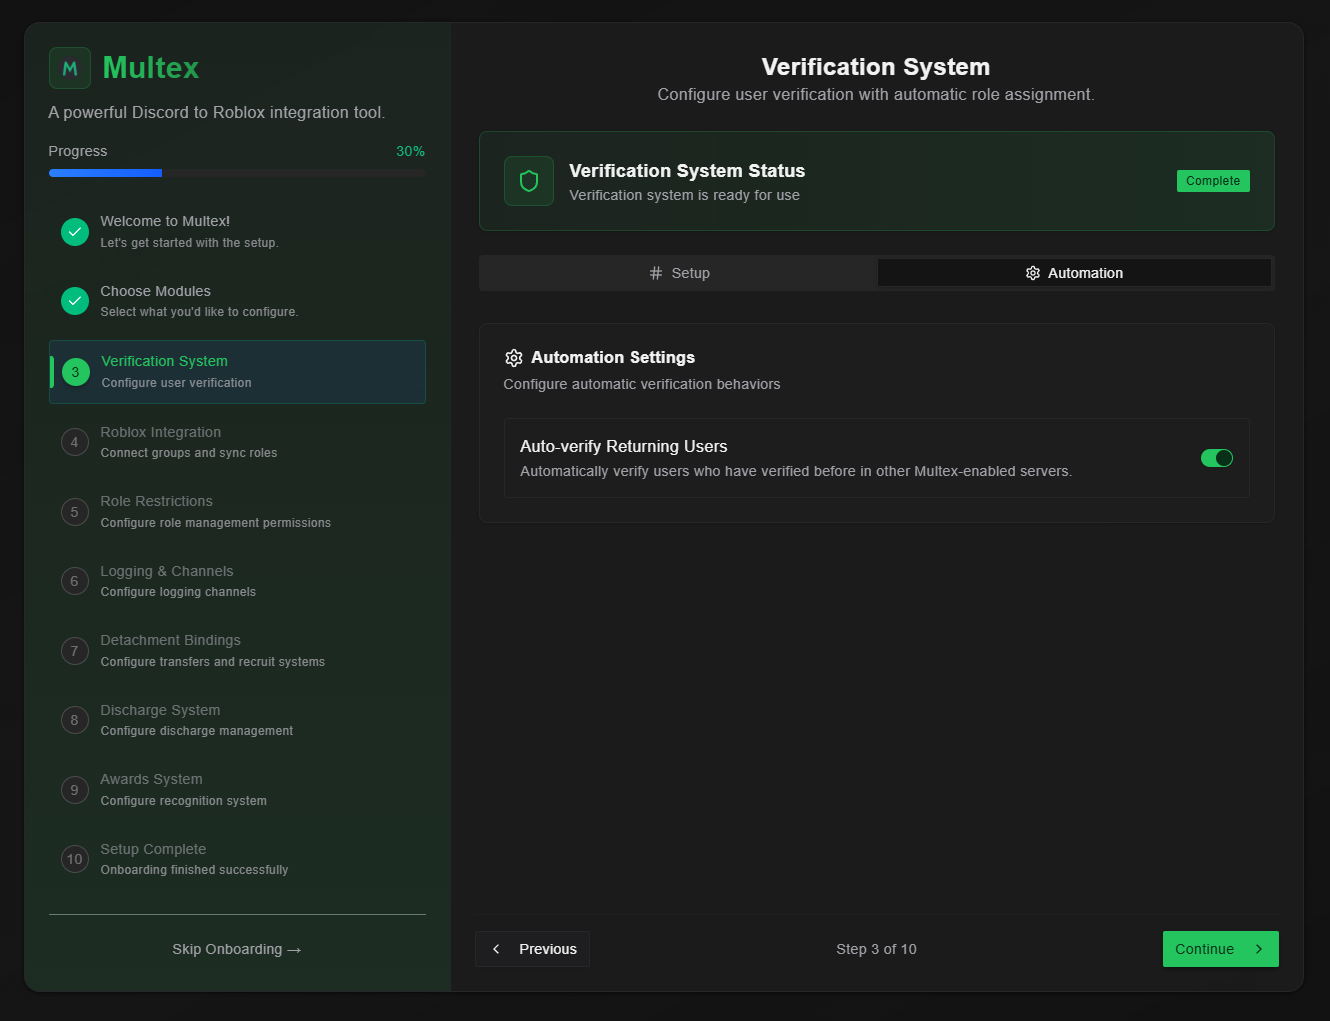The image size is (1330, 1021).
Task: Click the Verification System page title
Action: (x=876, y=67)
